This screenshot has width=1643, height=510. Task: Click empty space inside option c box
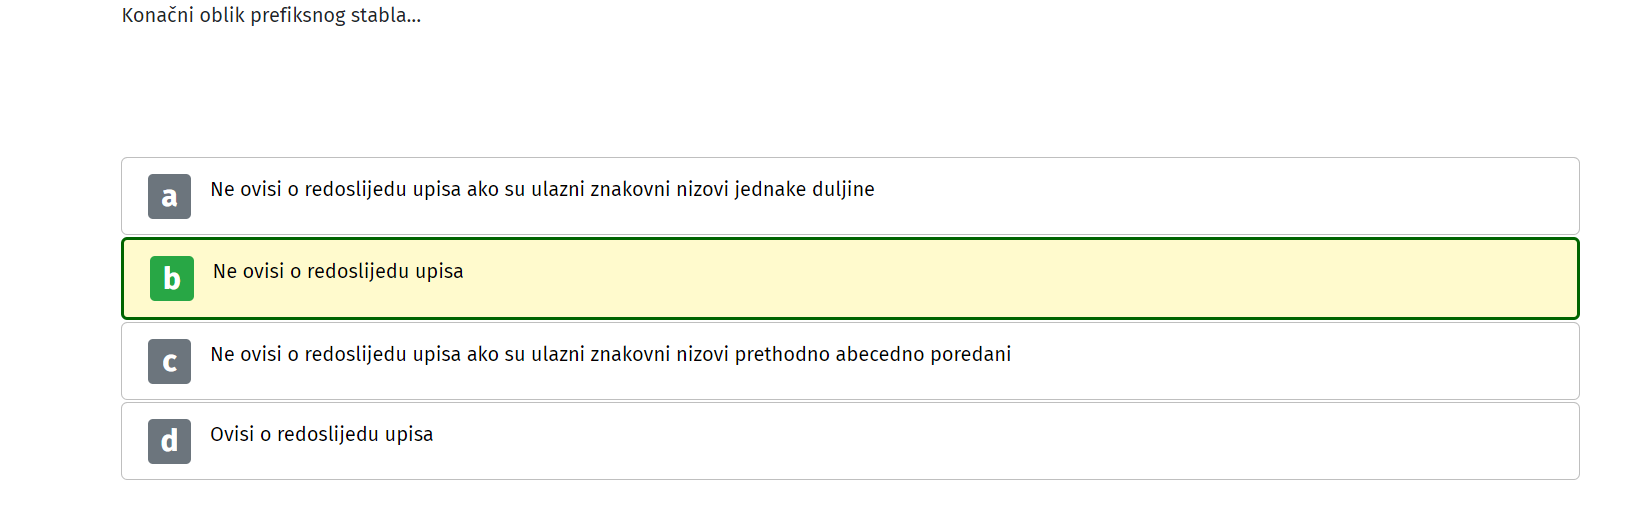(1300, 361)
